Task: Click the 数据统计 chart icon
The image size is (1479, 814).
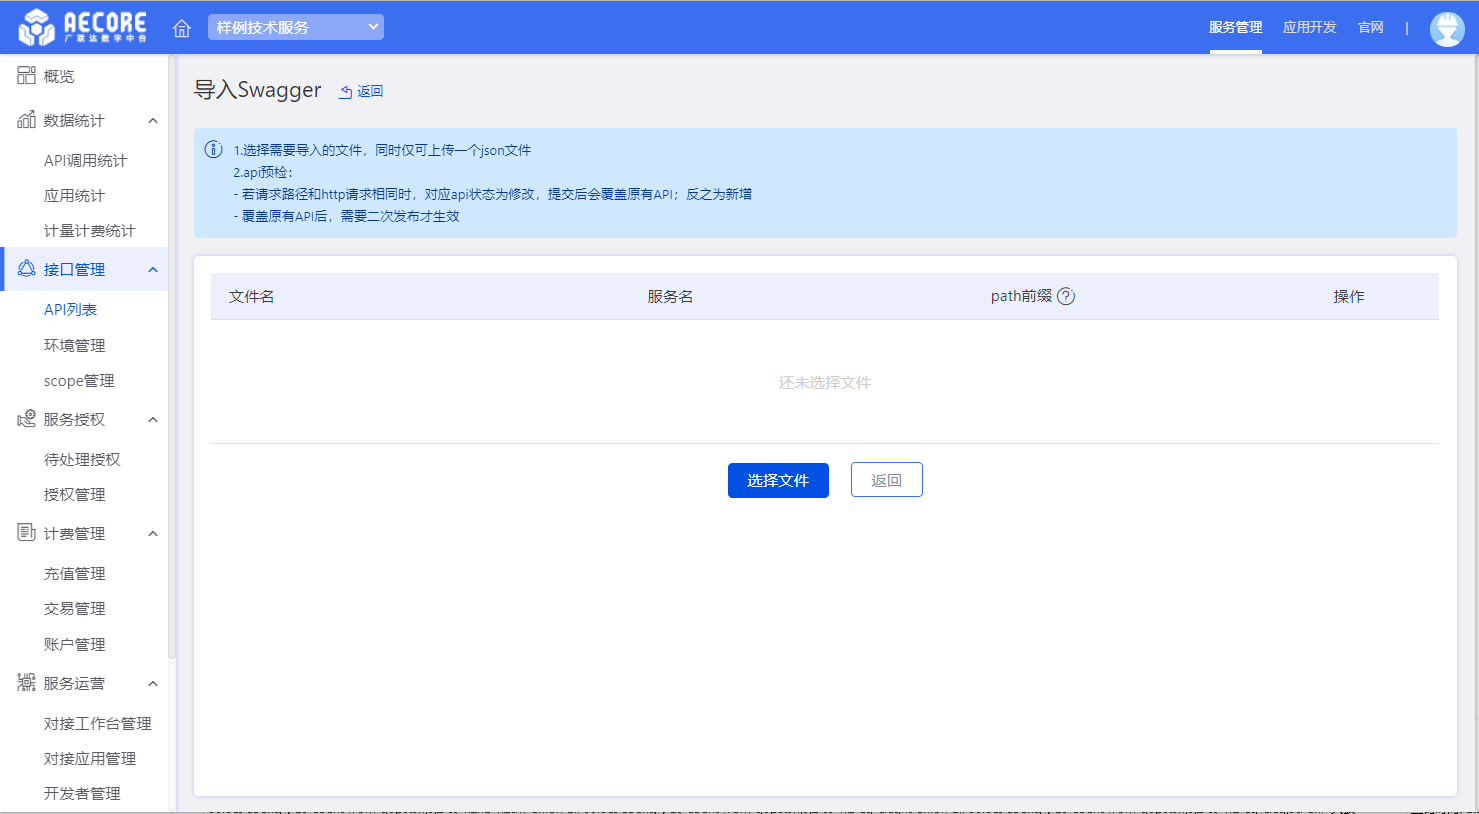Action: tap(26, 120)
